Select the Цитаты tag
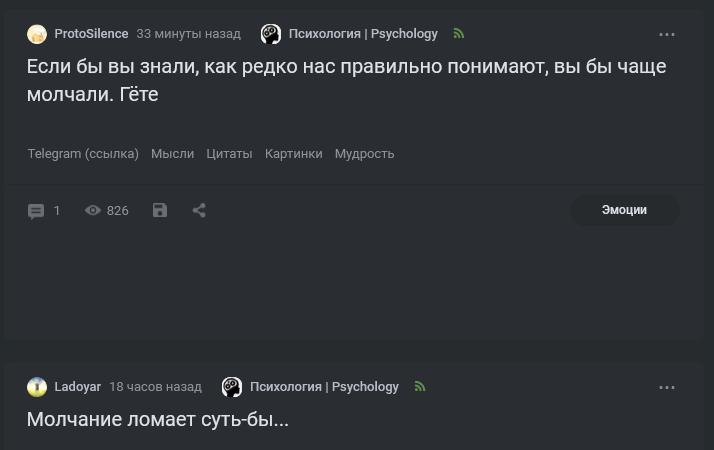This screenshot has width=714, height=450. (x=229, y=154)
